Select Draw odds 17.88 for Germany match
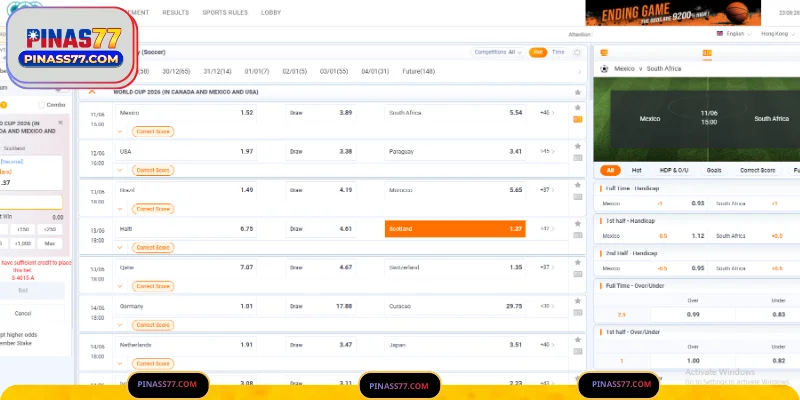 pos(321,306)
